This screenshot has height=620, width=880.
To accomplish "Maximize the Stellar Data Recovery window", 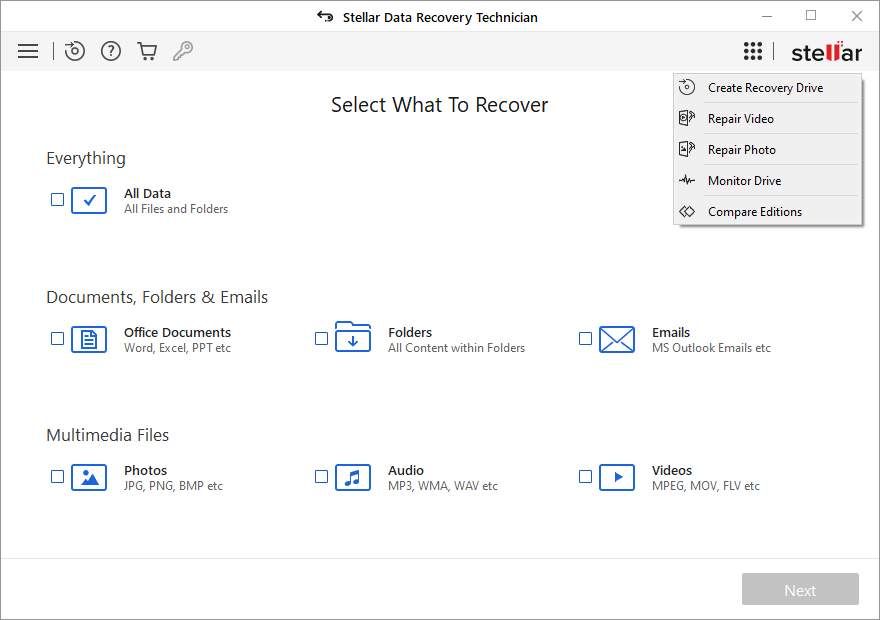I will coord(811,16).
